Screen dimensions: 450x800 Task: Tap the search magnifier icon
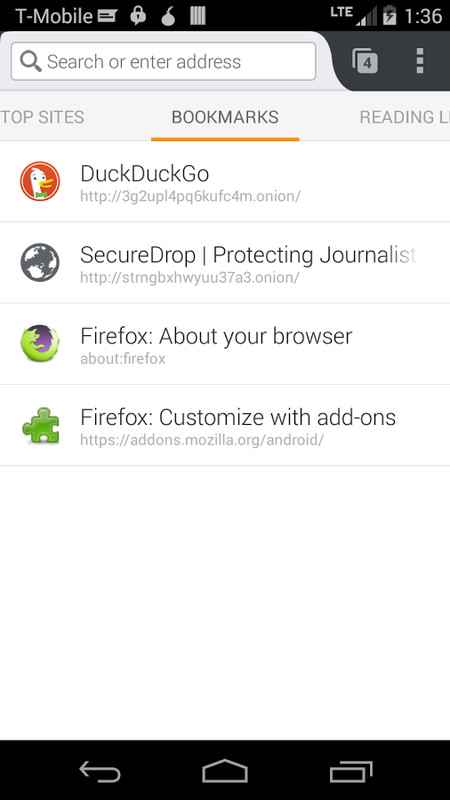click(x=31, y=62)
